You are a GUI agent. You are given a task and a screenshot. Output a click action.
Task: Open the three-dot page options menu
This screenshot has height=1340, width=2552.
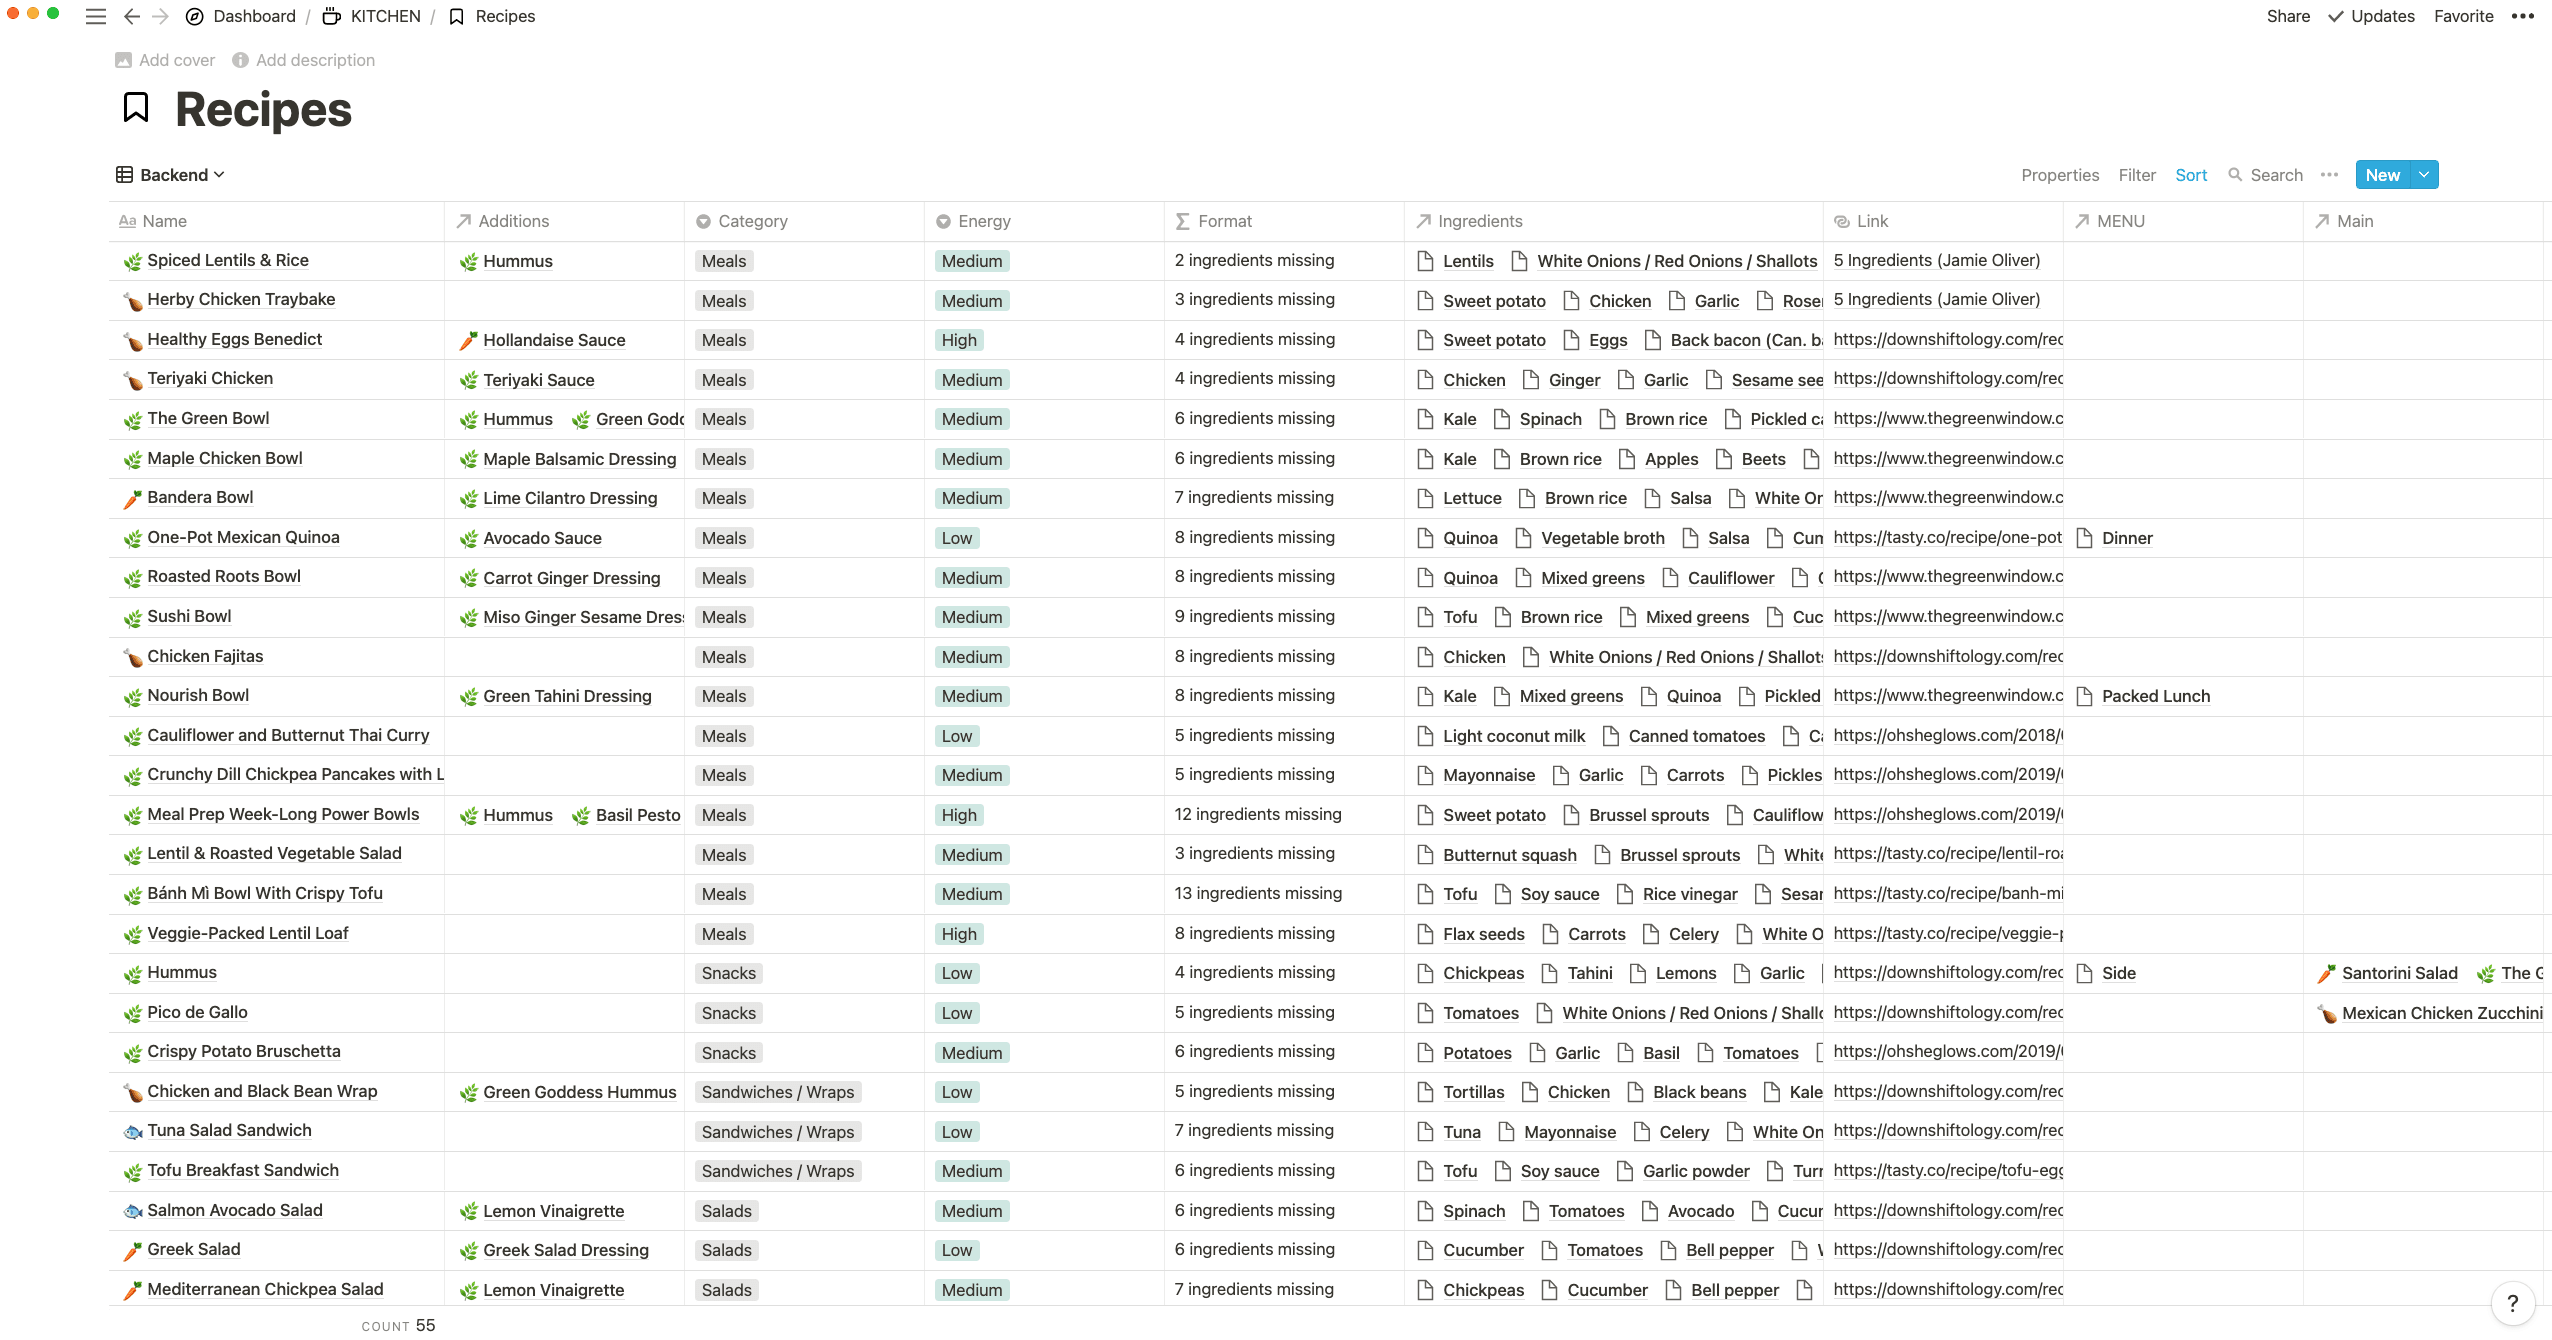click(x=2523, y=16)
